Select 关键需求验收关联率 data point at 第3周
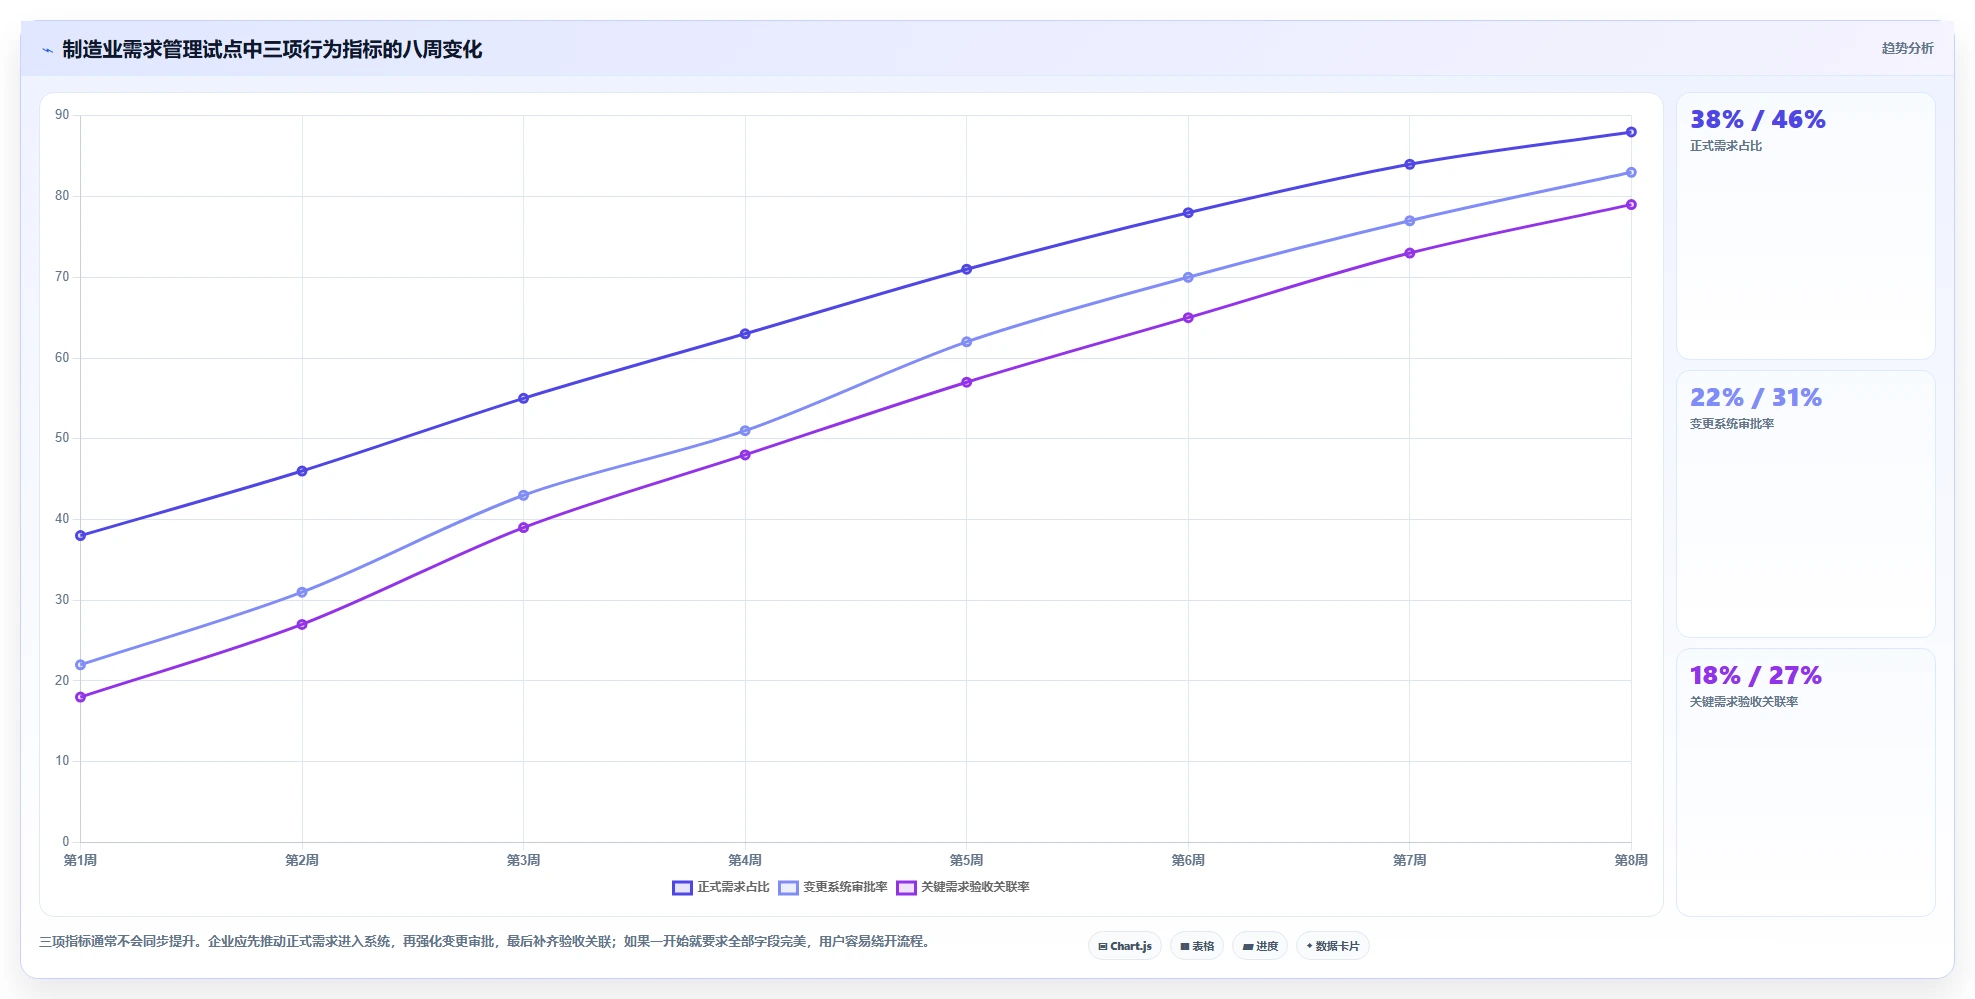Image resolution: width=1975 pixels, height=999 pixels. (524, 528)
